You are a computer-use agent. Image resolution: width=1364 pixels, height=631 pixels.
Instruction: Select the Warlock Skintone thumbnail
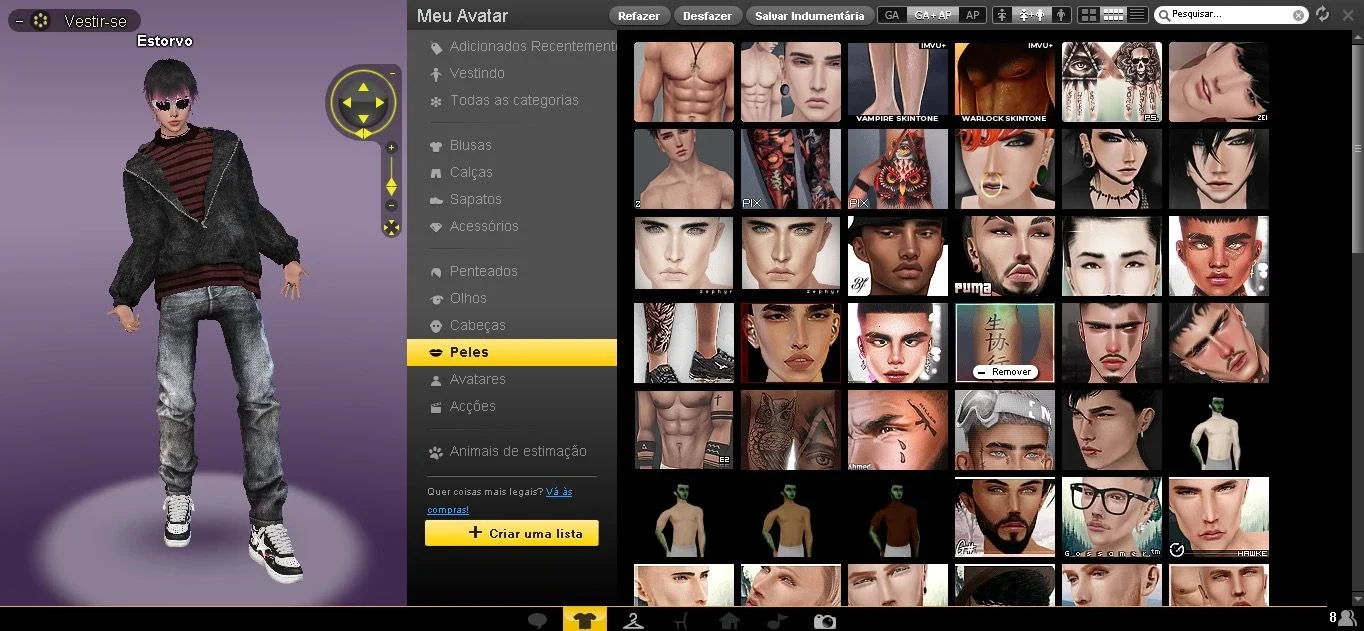pos(1004,82)
